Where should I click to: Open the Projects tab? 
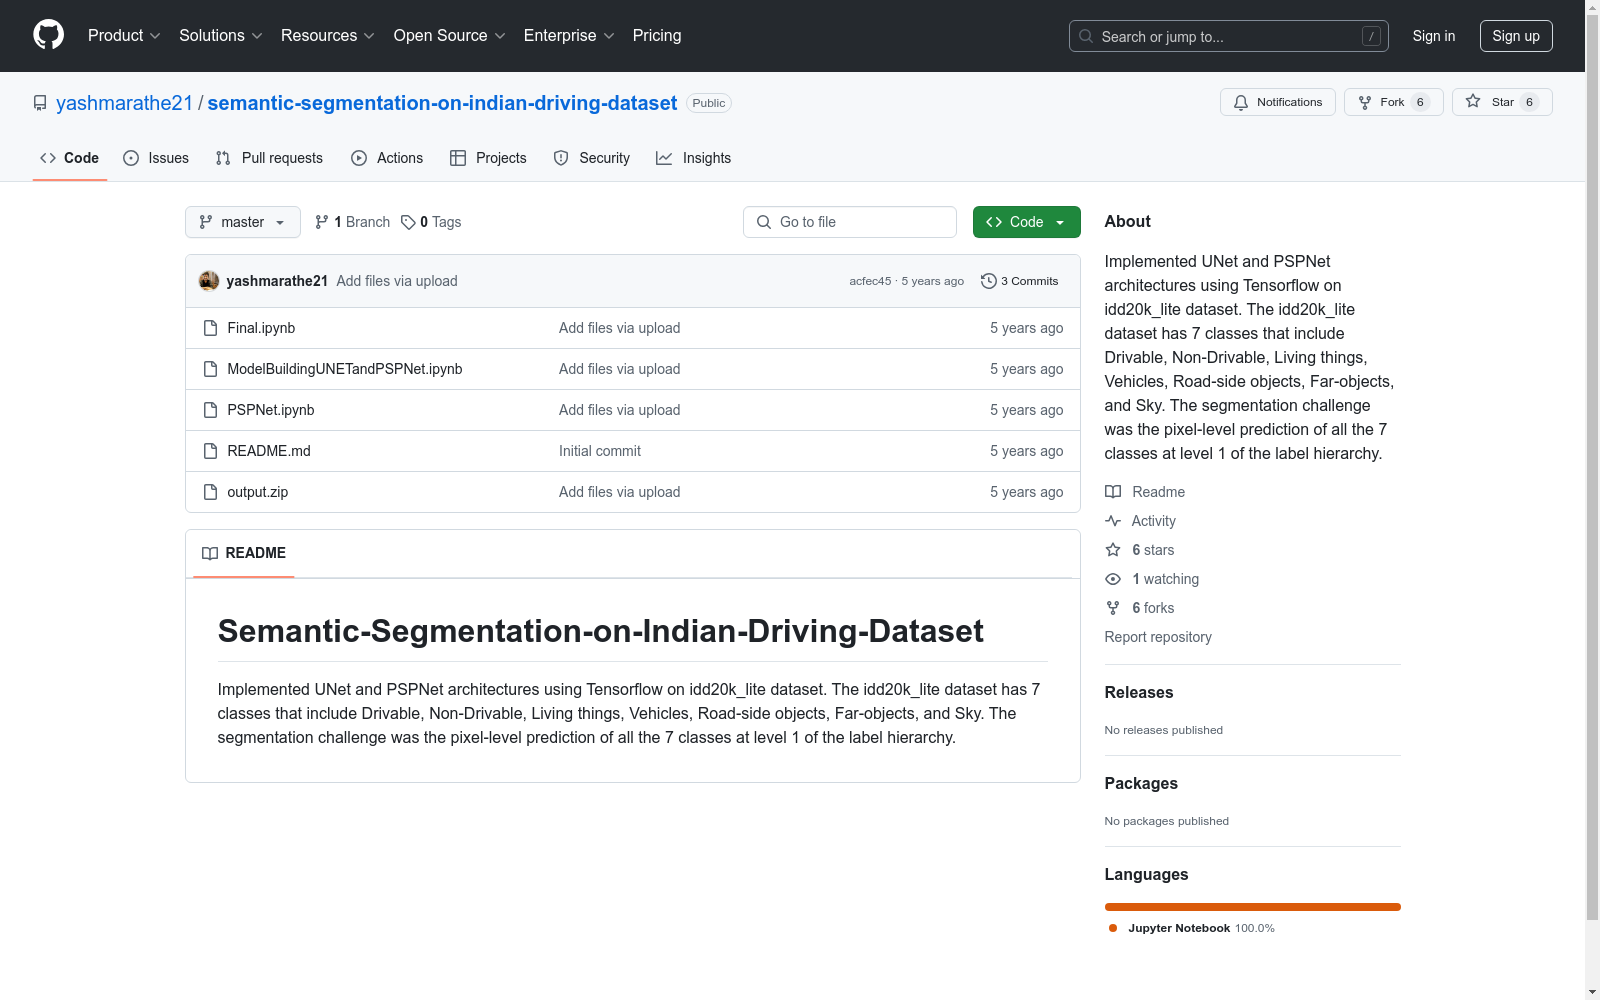488,158
